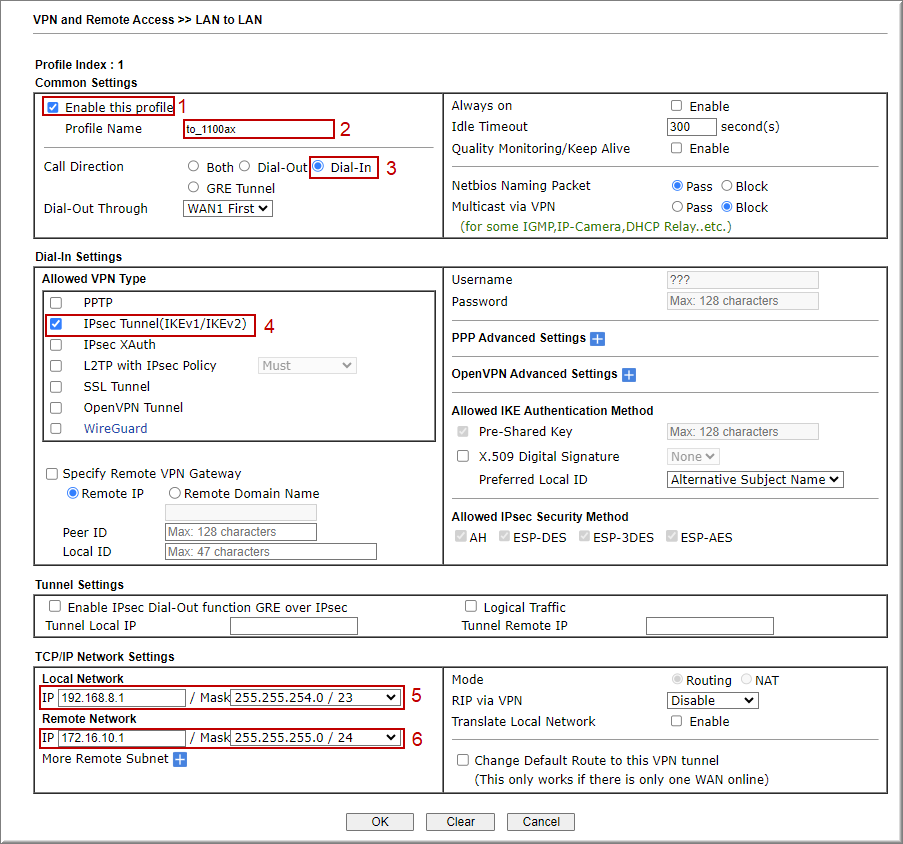The width and height of the screenshot is (903, 844).
Task: Click the ESP-DES security method checkbox
Action: point(504,537)
